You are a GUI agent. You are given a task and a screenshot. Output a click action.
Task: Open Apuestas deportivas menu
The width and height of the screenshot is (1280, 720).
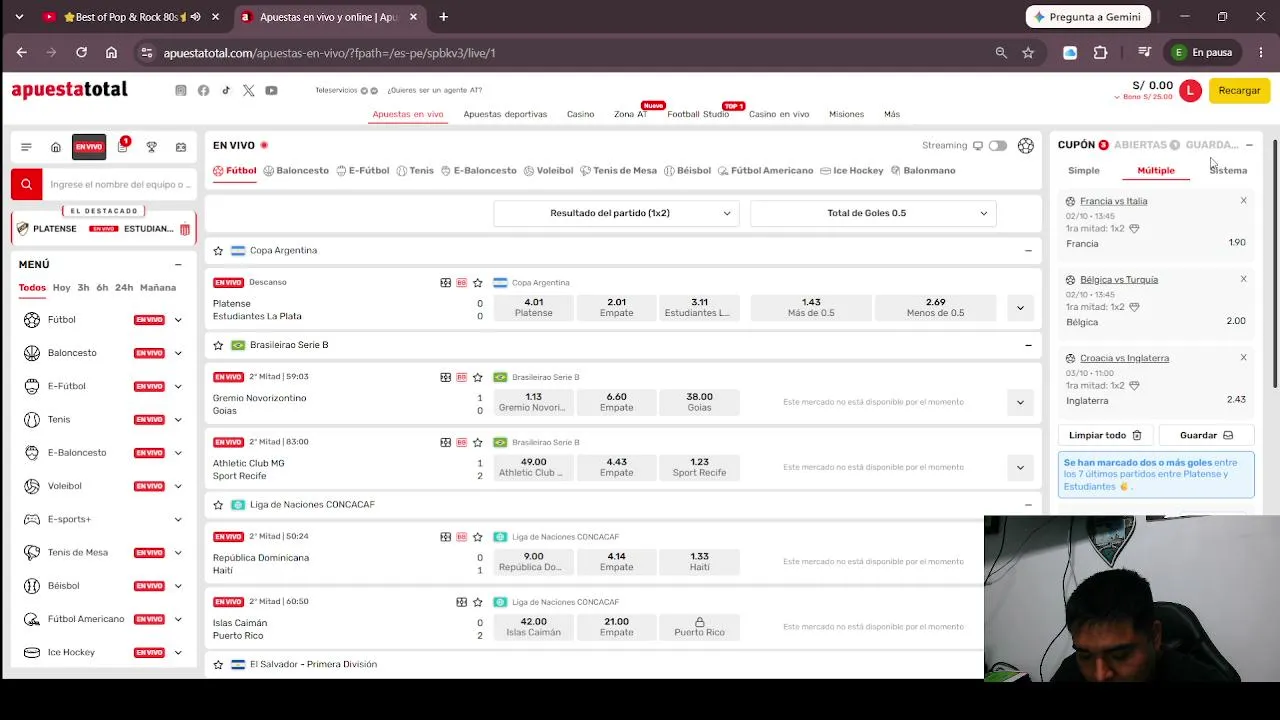click(505, 114)
